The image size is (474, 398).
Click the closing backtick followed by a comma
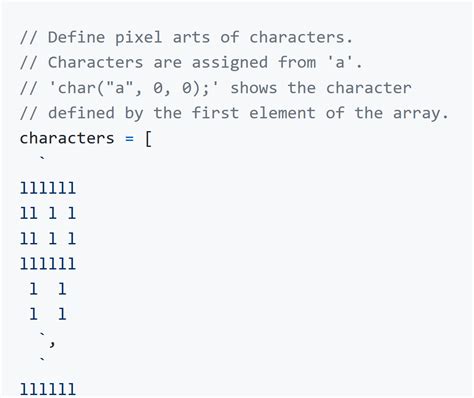(47, 339)
